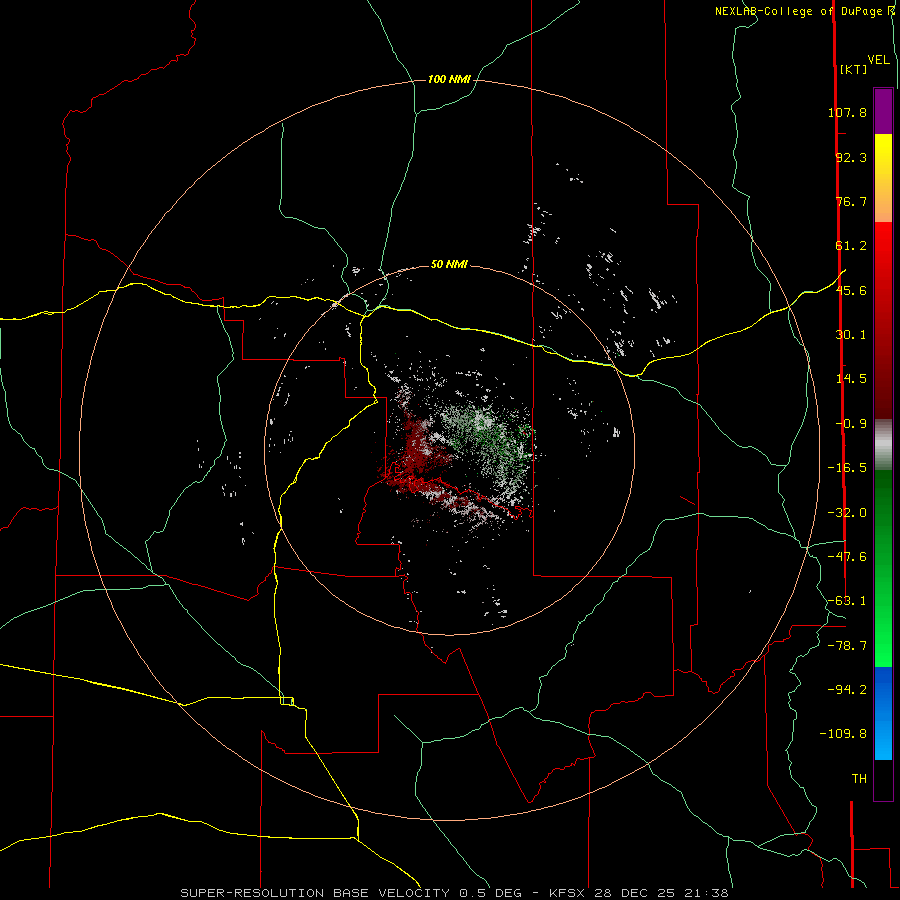Click the blue segment of the velocity color bar

click(883, 713)
